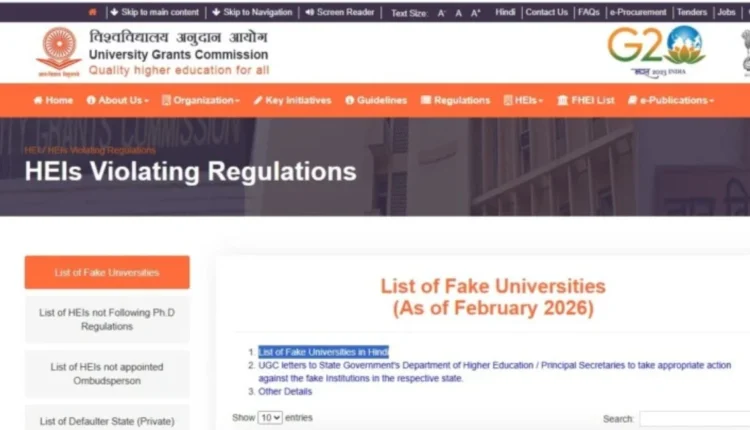The image size is (750, 430).
Task: Open the G20 India logo
Action: [657, 51]
